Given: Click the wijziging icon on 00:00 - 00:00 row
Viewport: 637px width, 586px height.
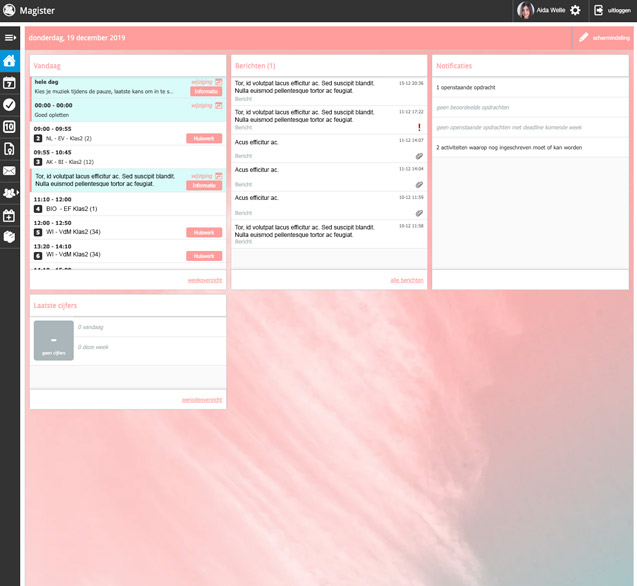Looking at the screenshot, I should [x=219, y=105].
